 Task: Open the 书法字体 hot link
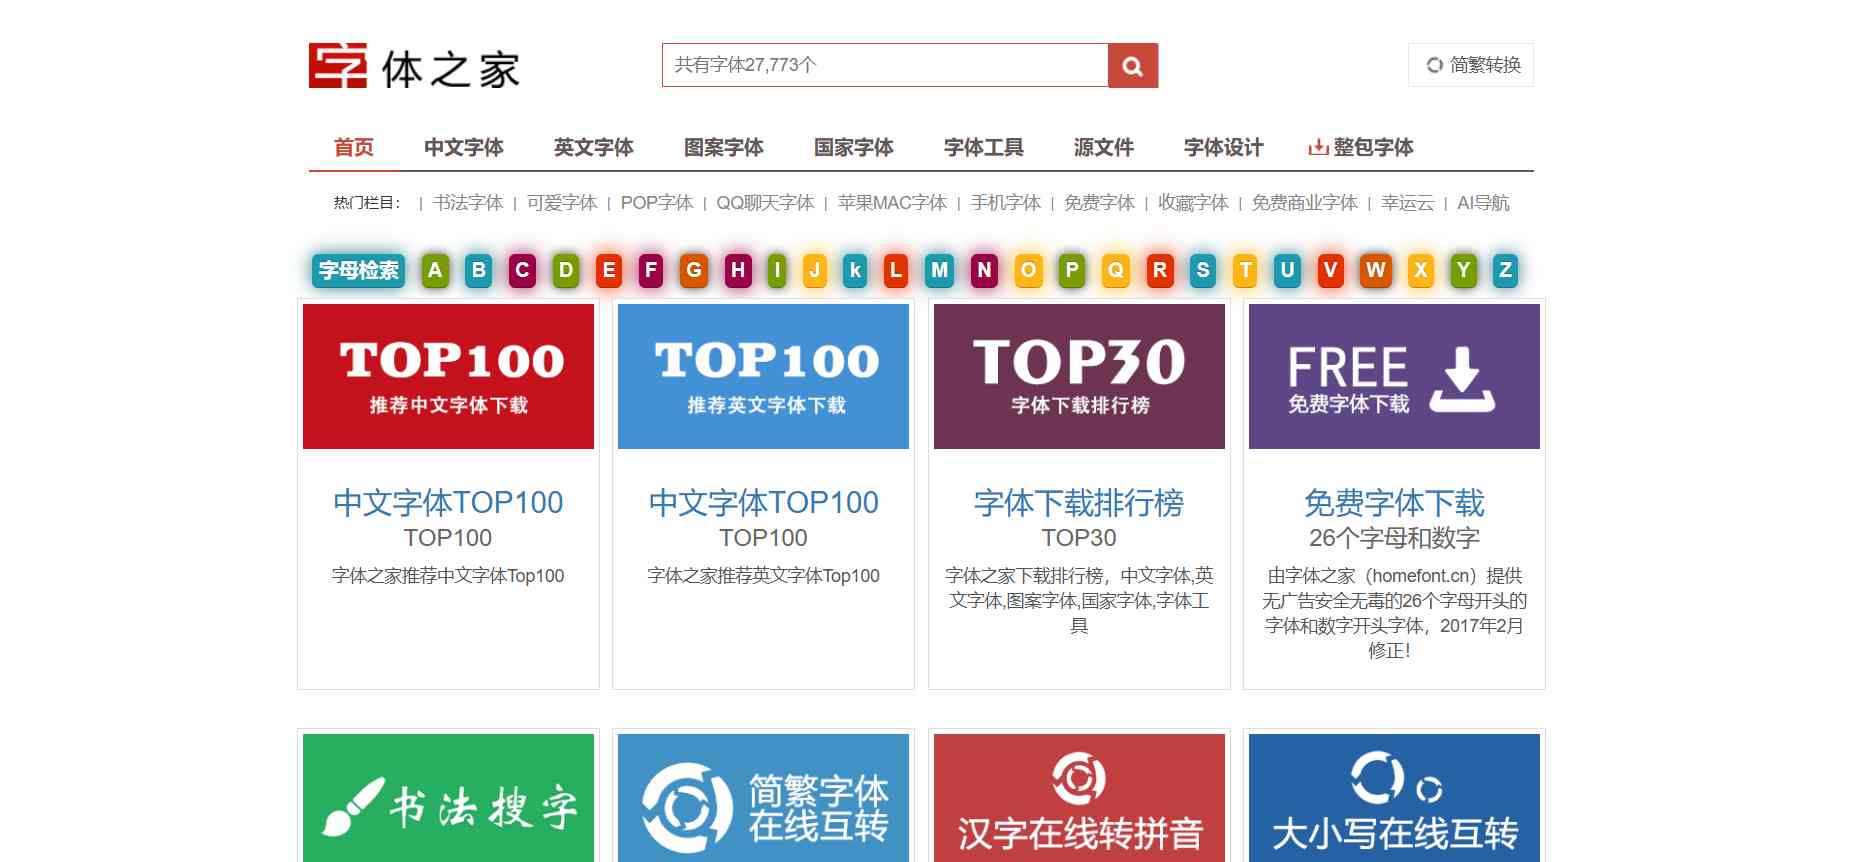click(x=468, y=203)
